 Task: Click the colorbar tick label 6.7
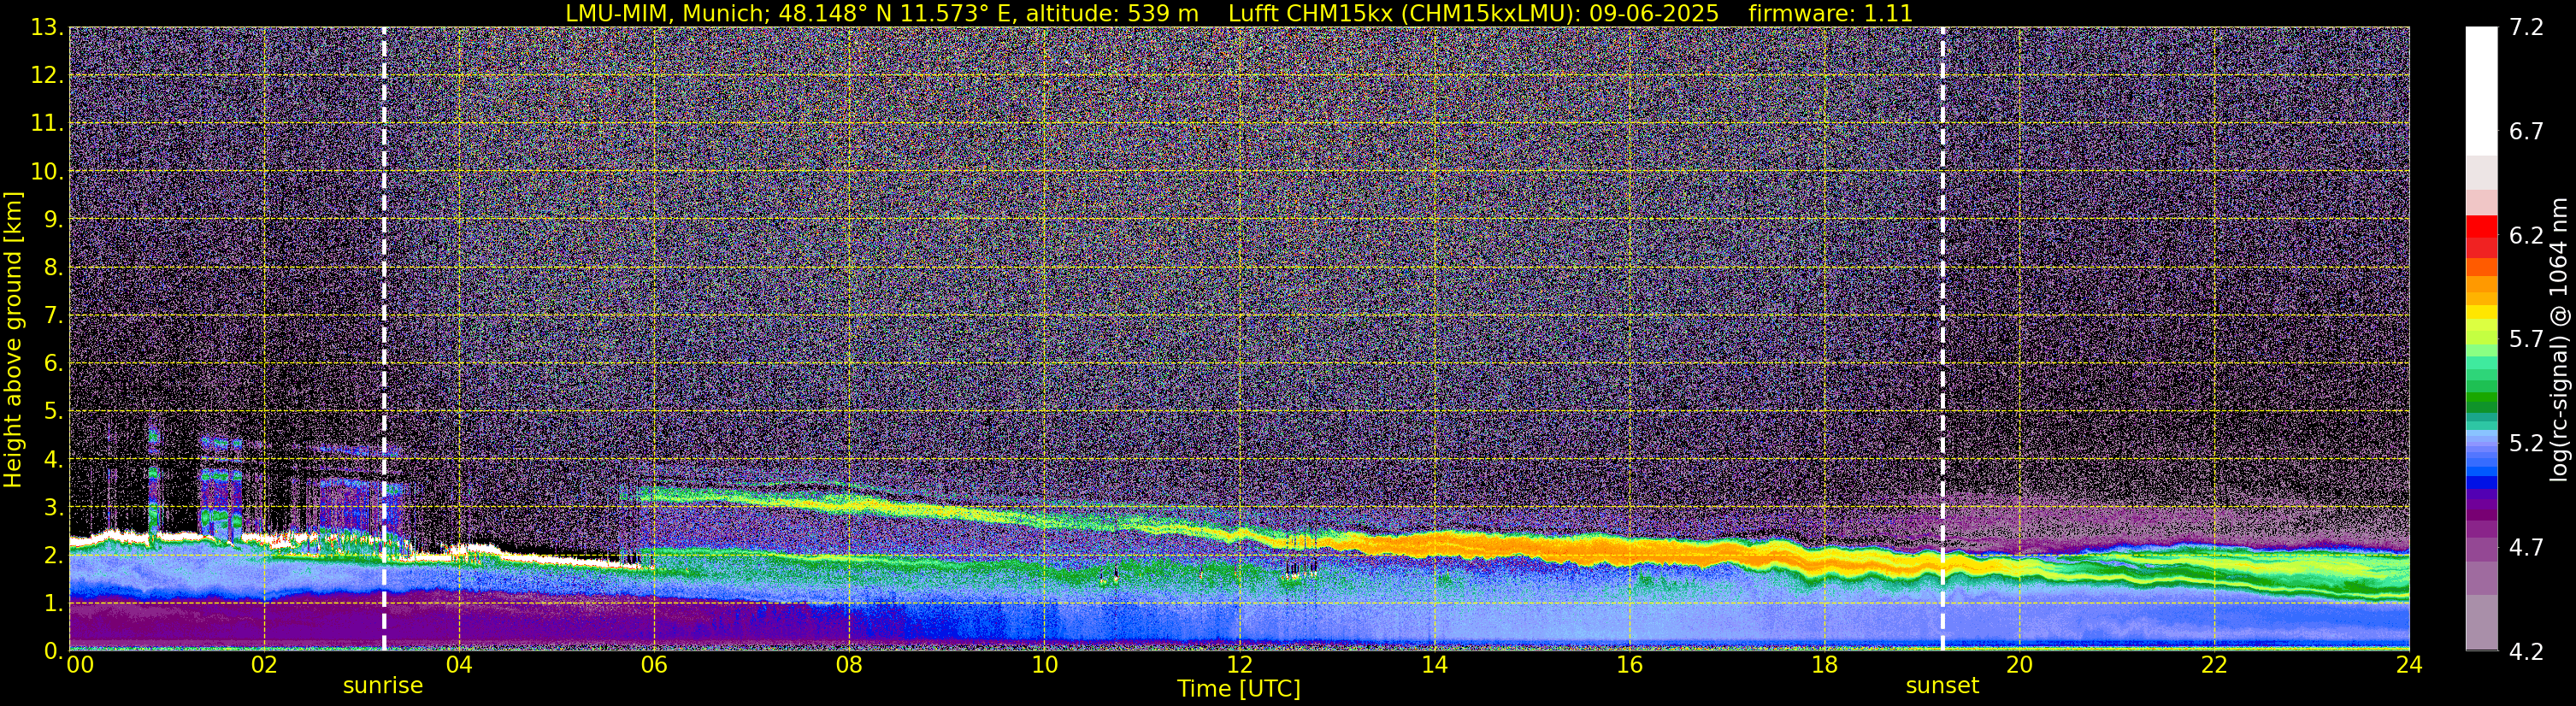coord(2526,132)
